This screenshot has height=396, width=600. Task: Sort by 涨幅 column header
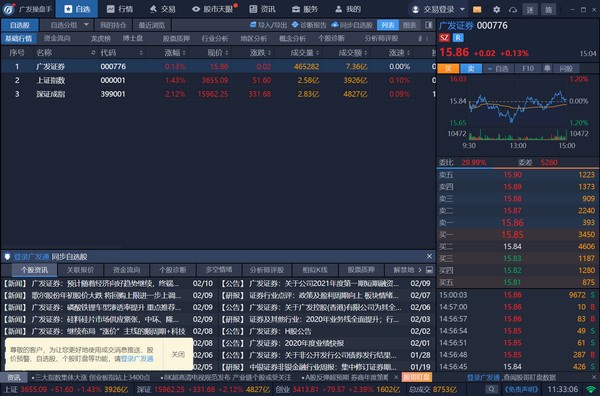coord(174,53)
